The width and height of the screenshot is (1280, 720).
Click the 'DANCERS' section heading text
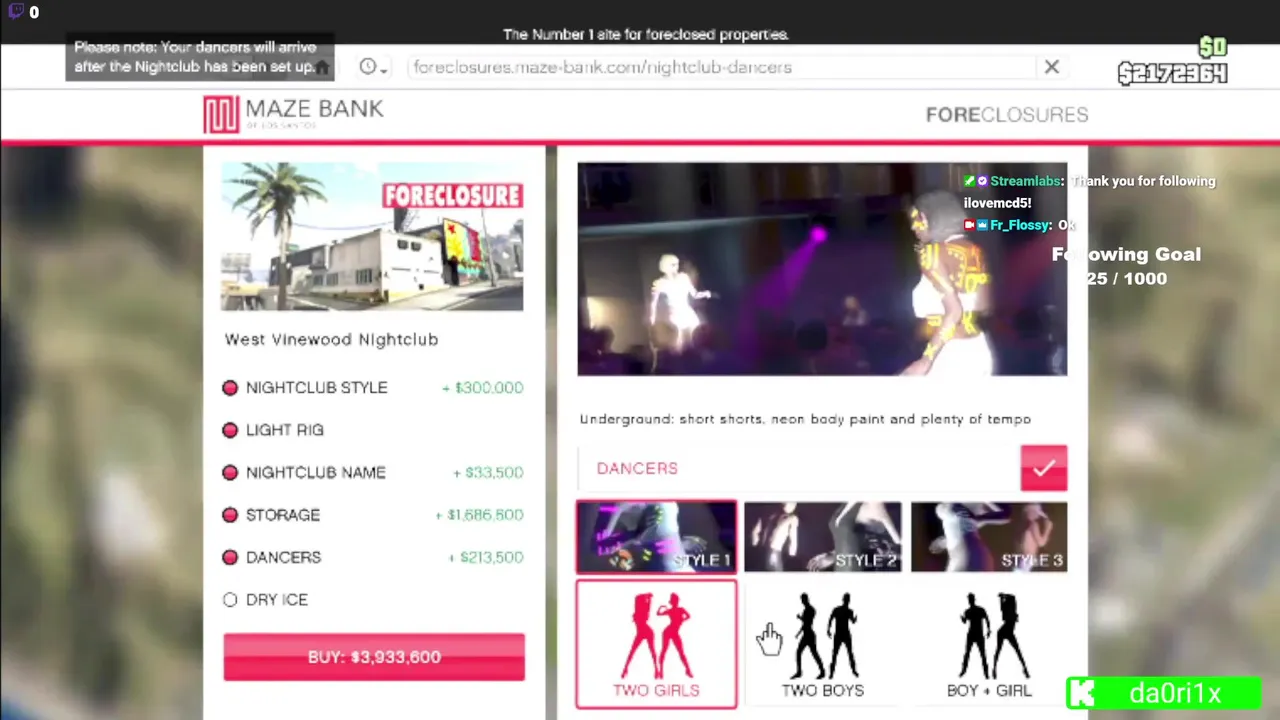[637, 468]
